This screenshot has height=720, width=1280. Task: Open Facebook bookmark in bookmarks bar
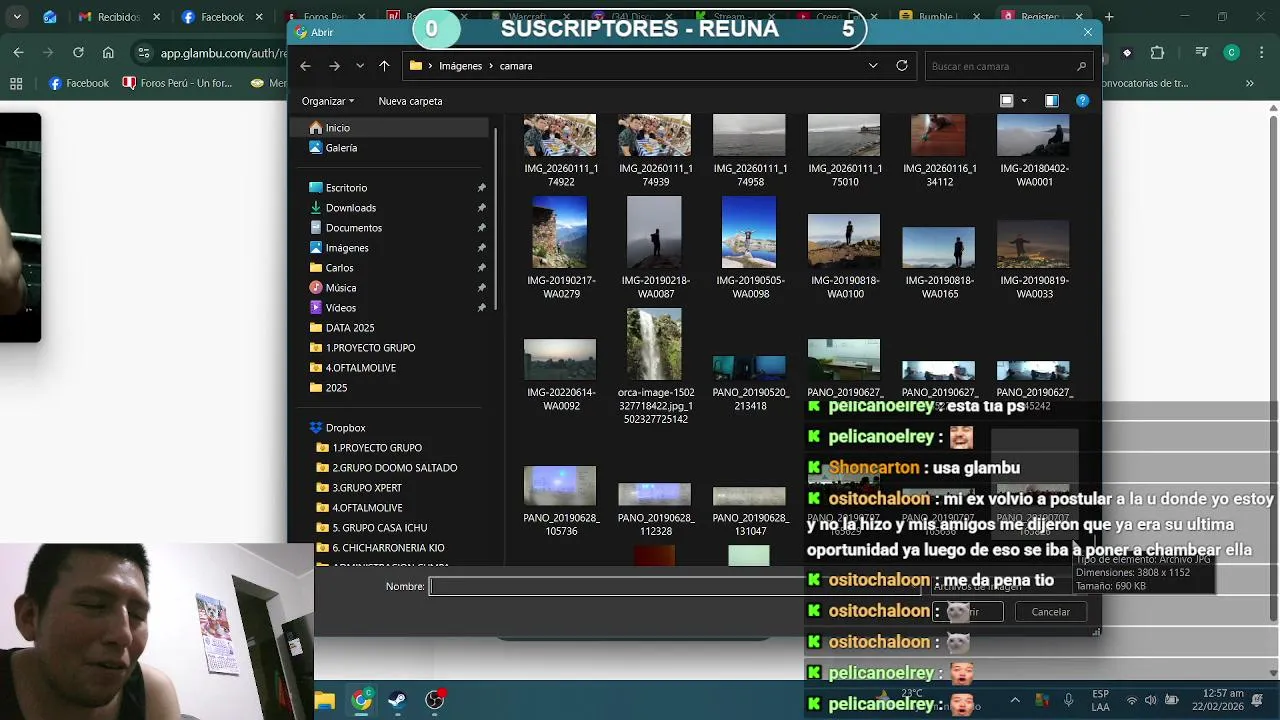[80, 84]
